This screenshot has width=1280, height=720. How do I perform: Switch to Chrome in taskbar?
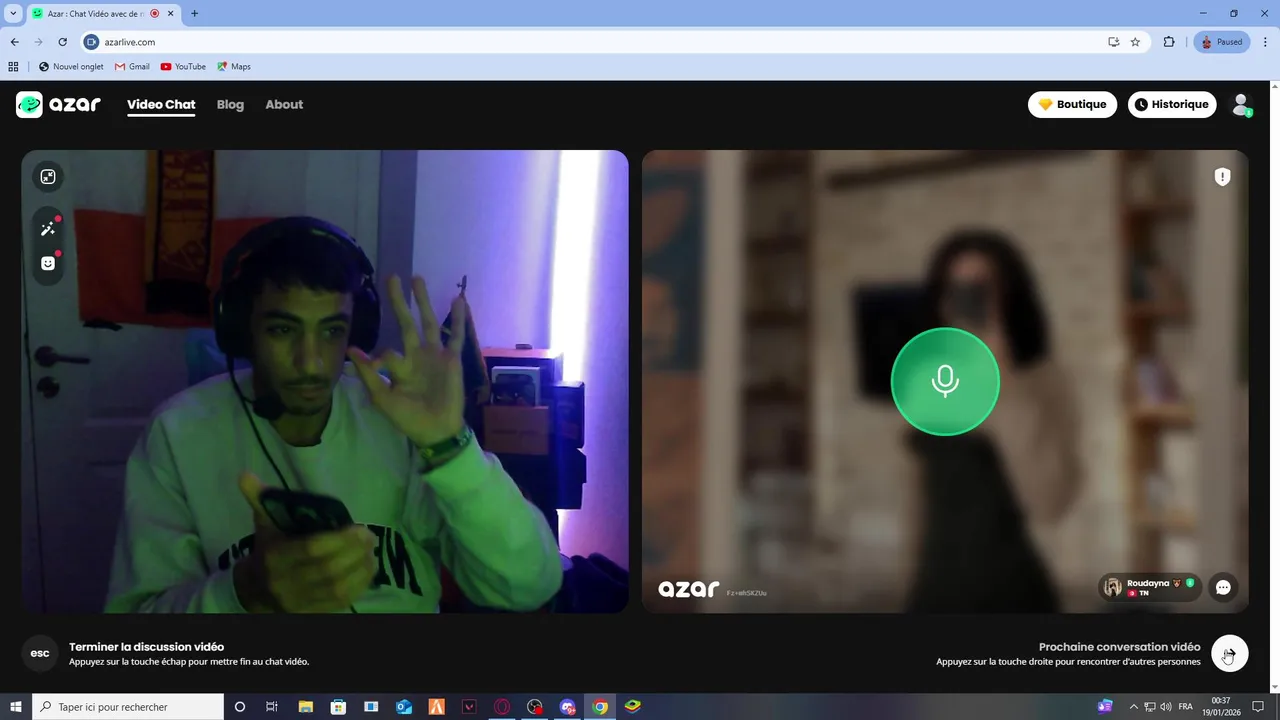(600, 707)
